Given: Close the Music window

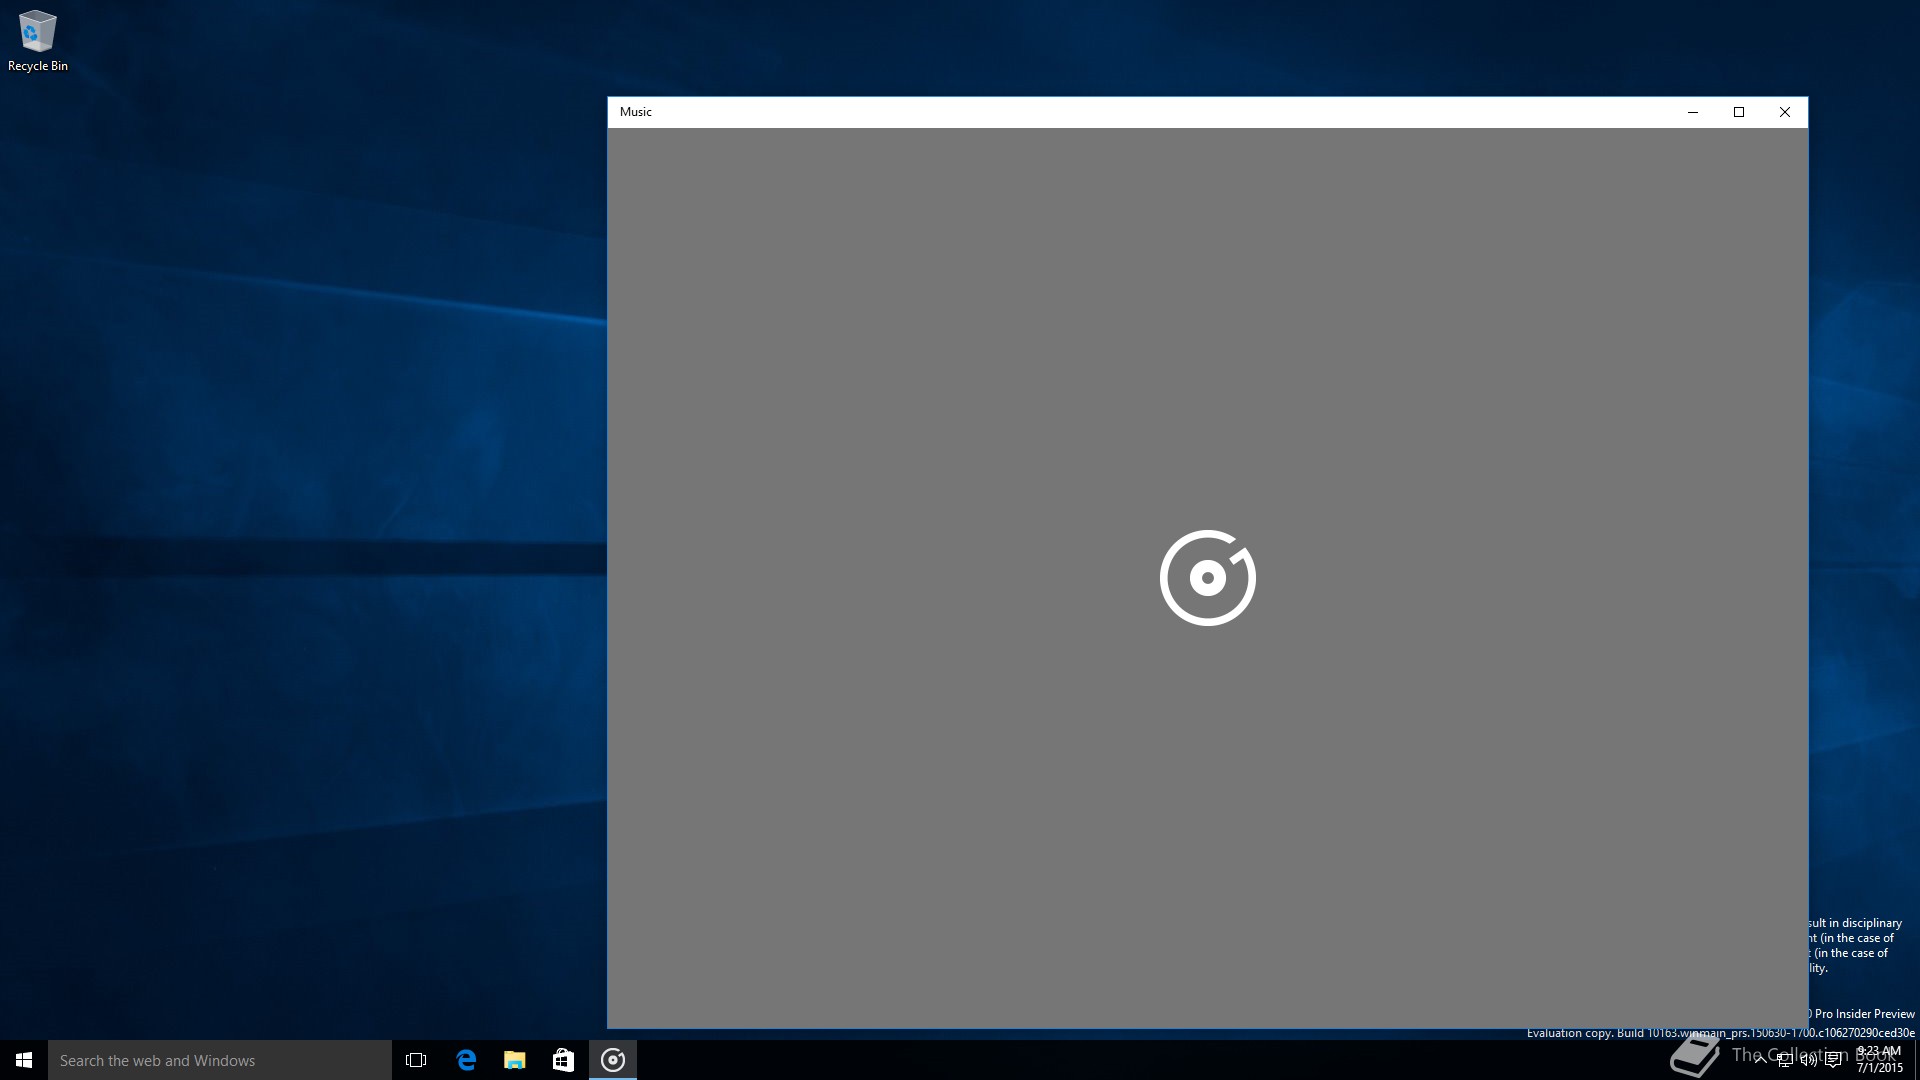Looking at the screenshot, I should [1785, 112].
